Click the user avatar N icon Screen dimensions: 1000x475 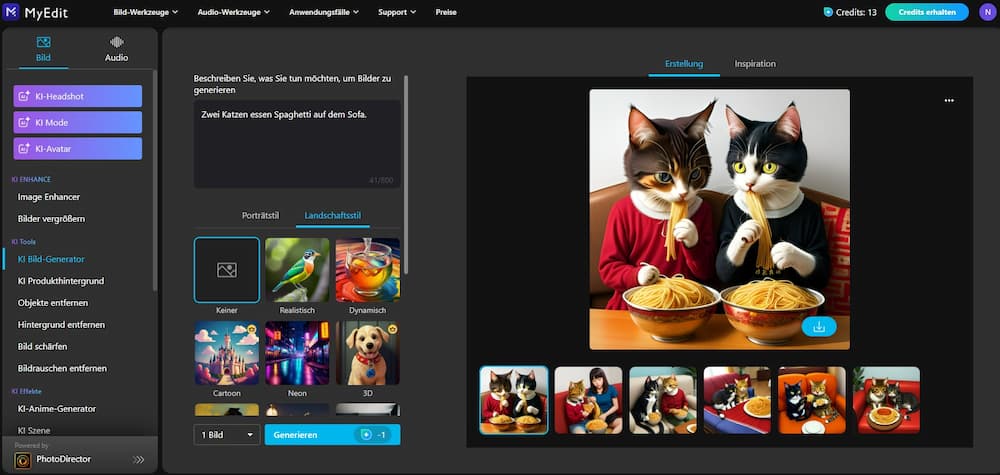click(x=986, y=12)
